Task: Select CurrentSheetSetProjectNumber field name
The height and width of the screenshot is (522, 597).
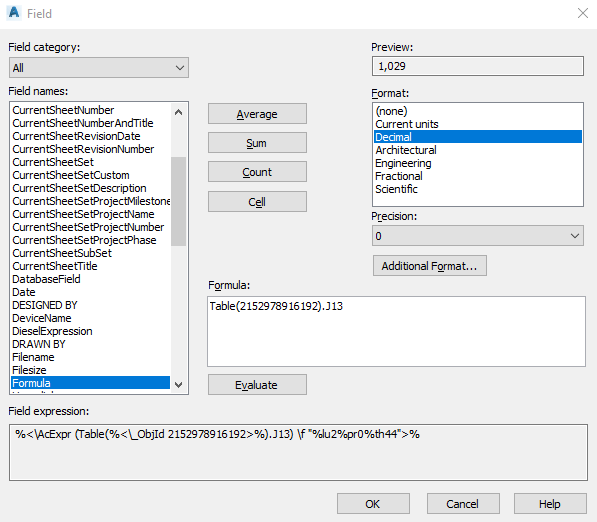Action: (x=91, y=227)
